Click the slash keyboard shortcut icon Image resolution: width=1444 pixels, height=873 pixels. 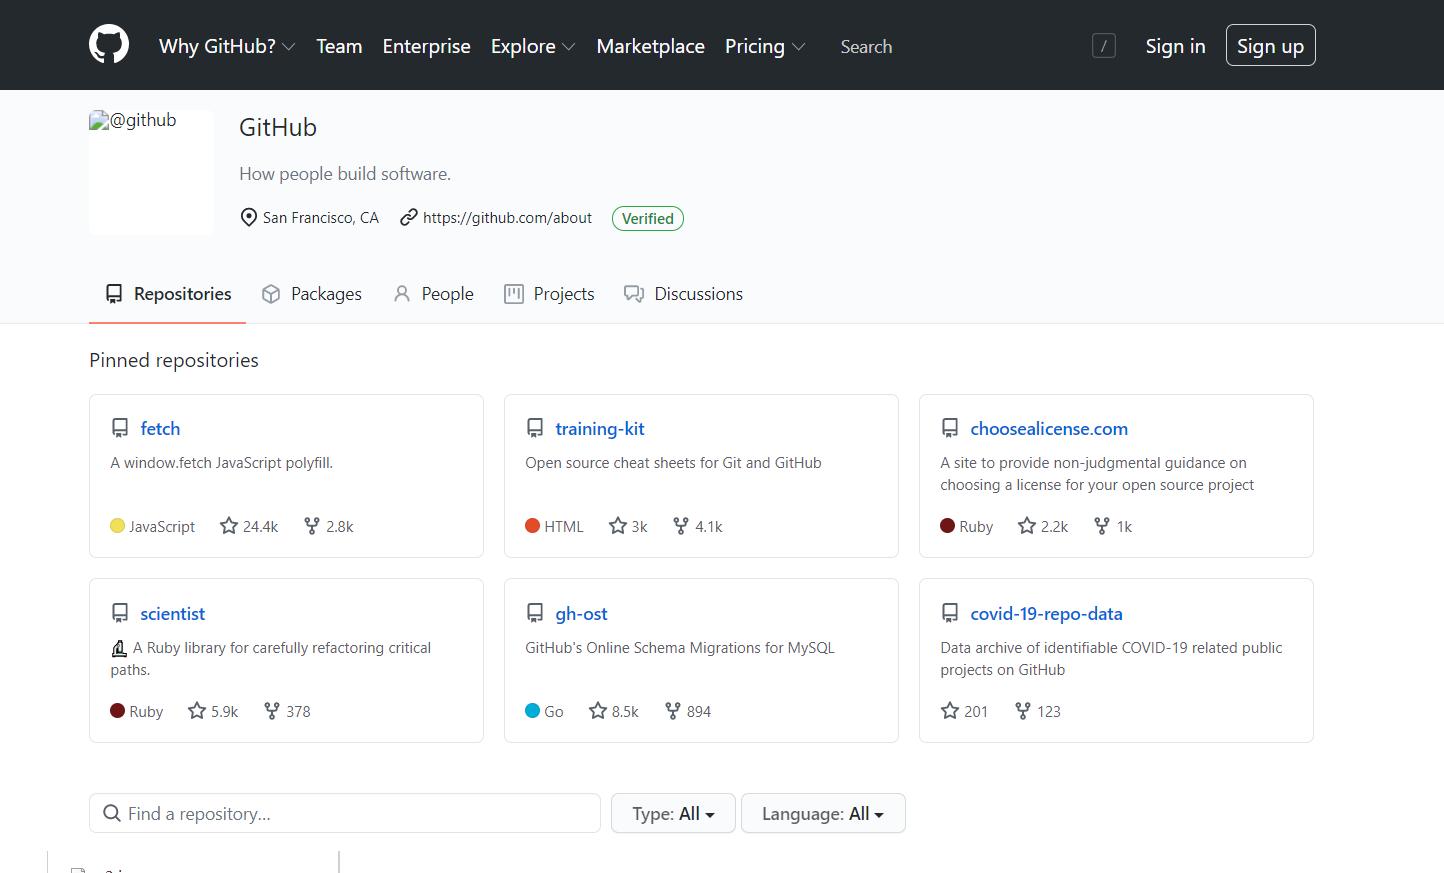pos(1103,46)
